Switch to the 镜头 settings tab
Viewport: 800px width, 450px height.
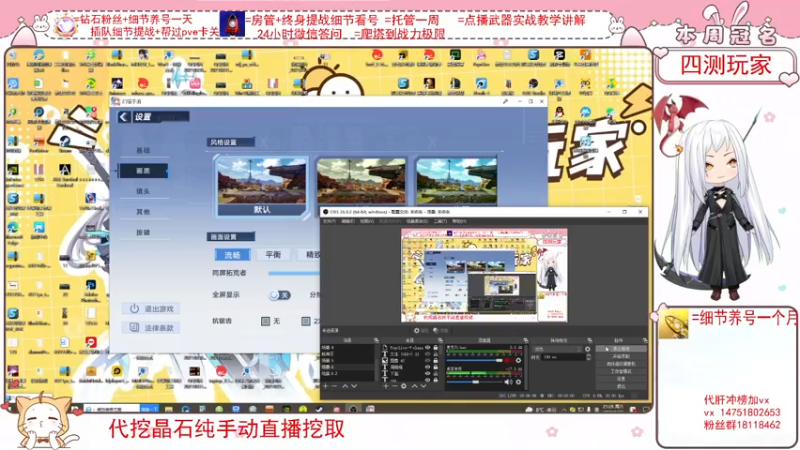pos(143,191)
